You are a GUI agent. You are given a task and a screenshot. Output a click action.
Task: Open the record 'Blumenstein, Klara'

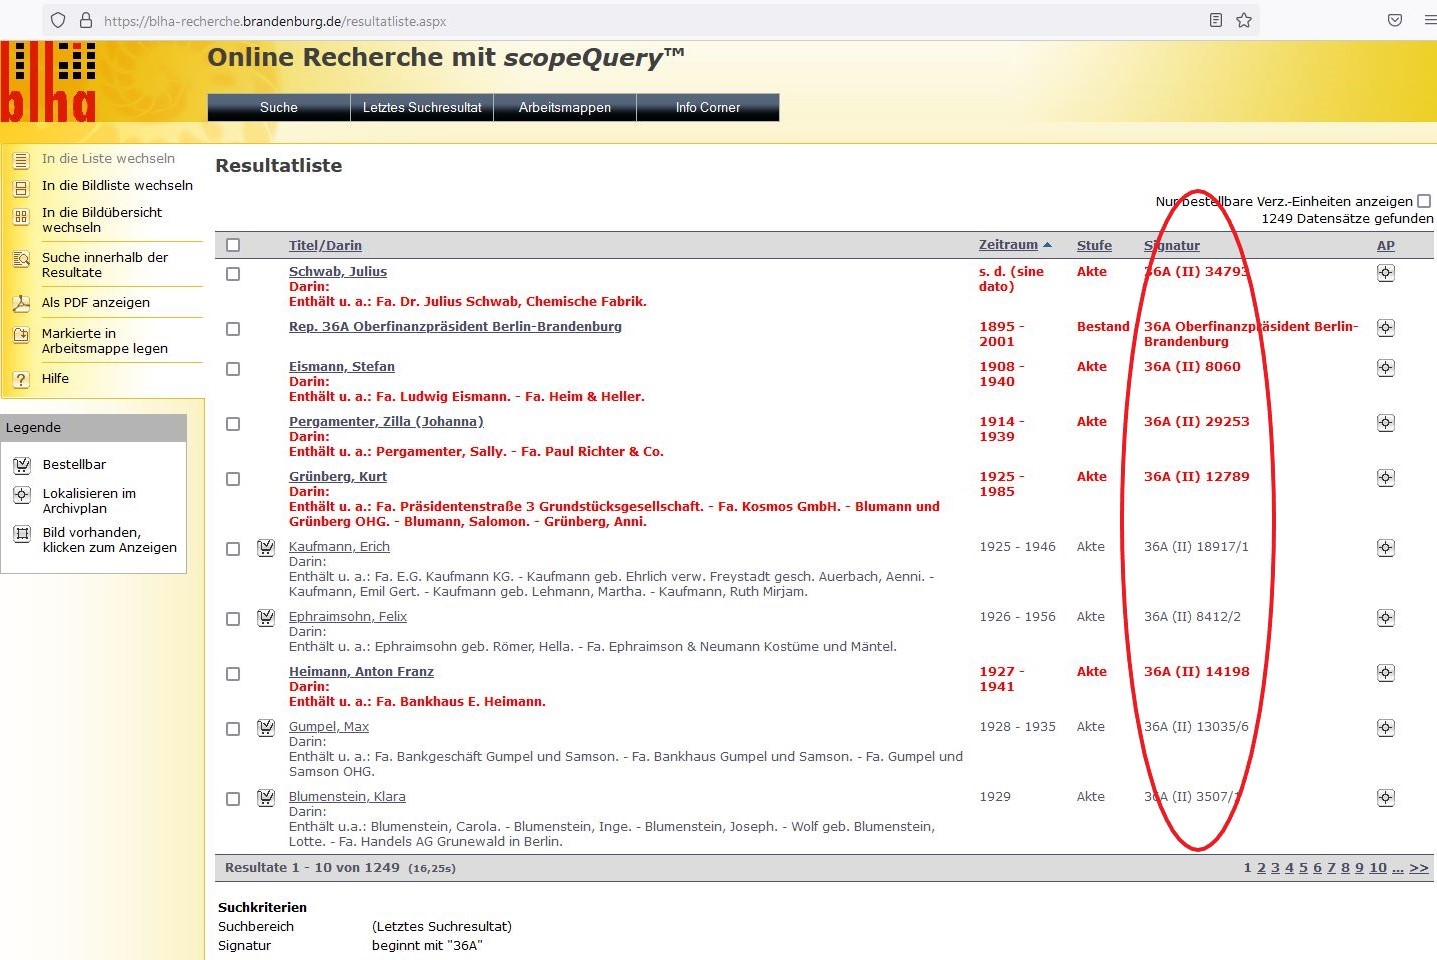tap(347, 797)
